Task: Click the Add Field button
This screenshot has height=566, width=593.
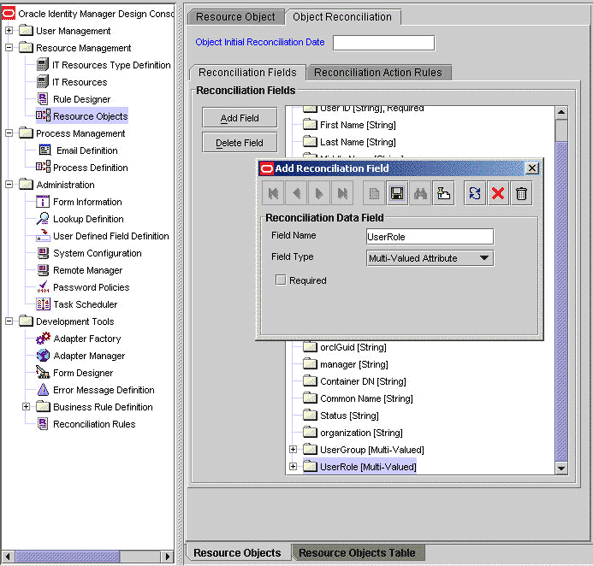Action: [x=239, y=118]
